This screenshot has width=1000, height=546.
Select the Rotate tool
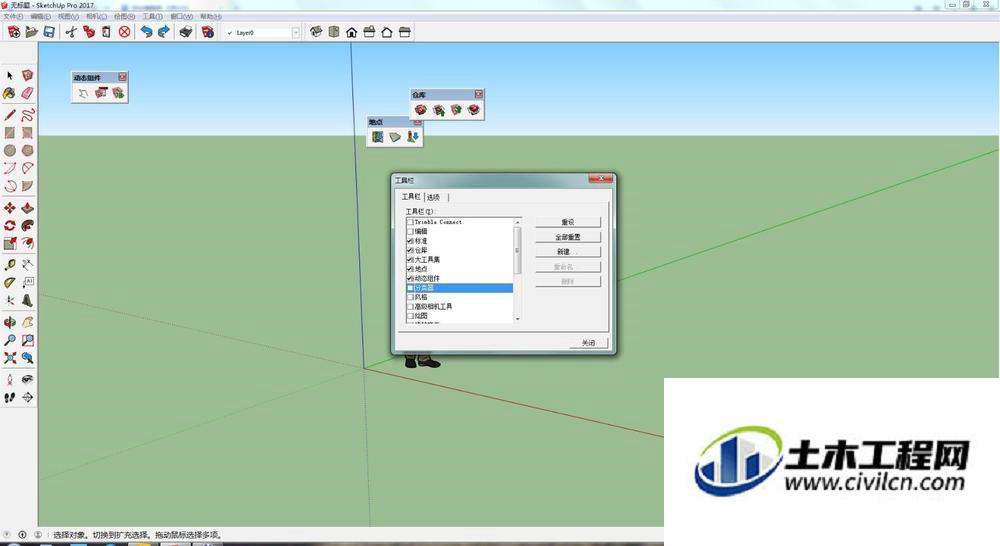[x=10, y=226]
